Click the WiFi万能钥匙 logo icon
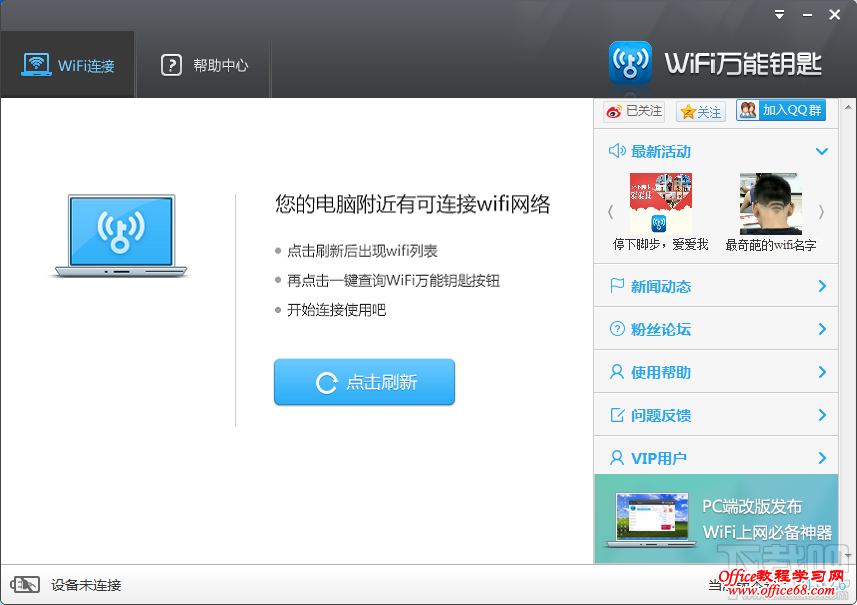 629,60
